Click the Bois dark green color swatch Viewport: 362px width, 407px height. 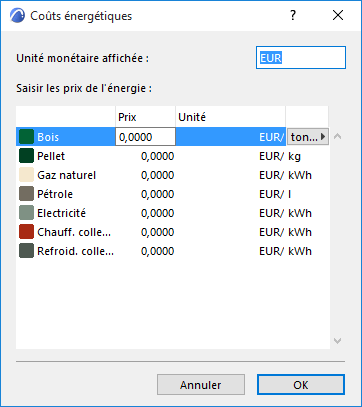pyautogui.click(x=27, y=137)
